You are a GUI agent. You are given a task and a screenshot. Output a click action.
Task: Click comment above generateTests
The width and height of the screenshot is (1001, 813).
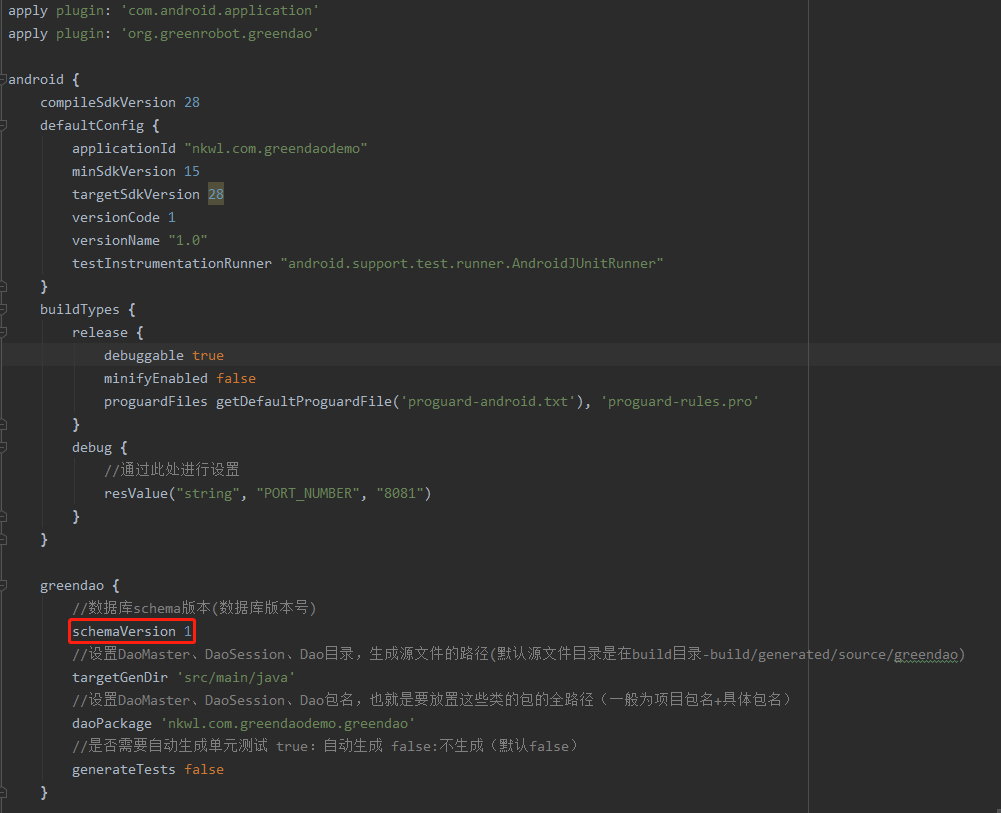coord(326,745)
